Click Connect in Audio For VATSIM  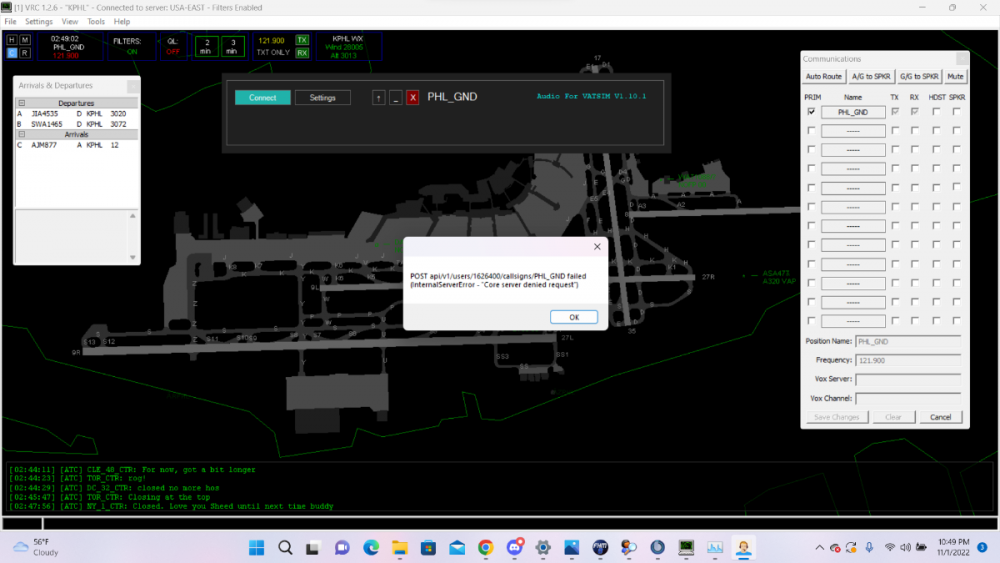click(x=263, y=98)
